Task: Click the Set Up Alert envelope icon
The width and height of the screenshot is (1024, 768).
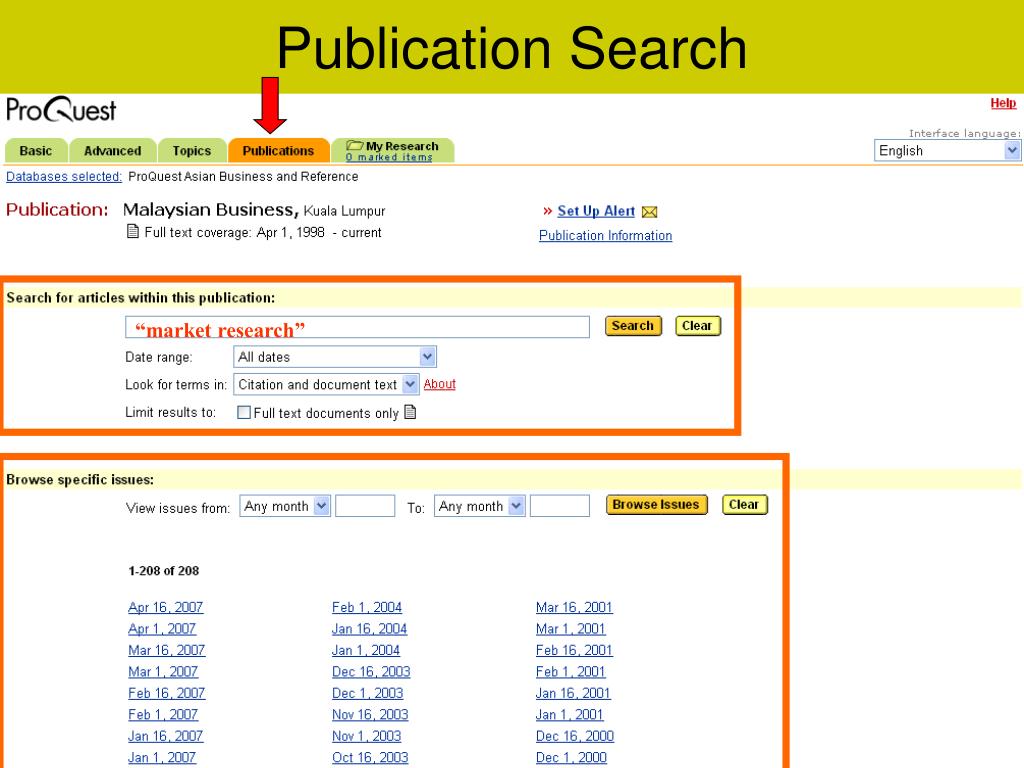Action: click(x=649, y=212)
